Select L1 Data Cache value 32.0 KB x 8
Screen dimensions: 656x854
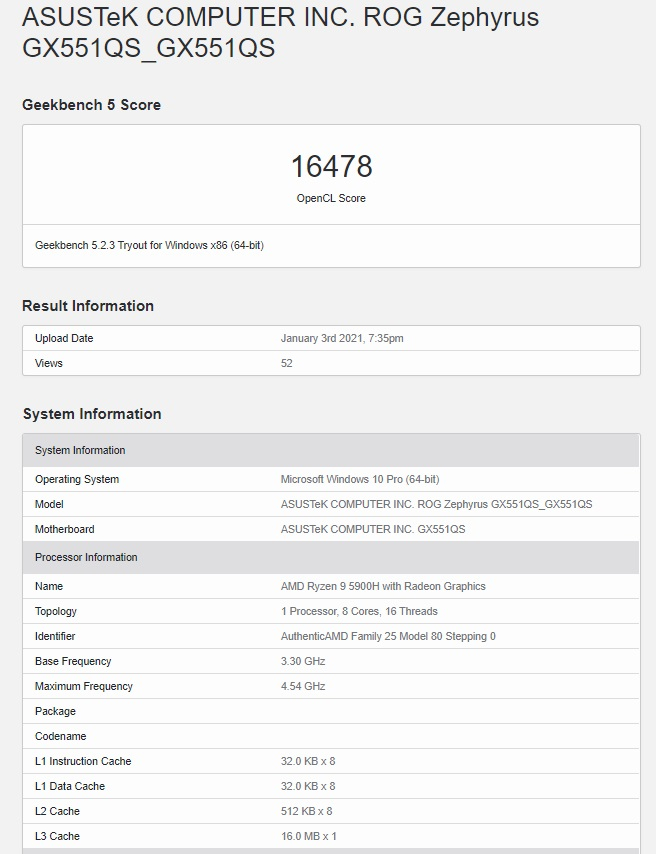pyautogui.click(x=308, y=786)
